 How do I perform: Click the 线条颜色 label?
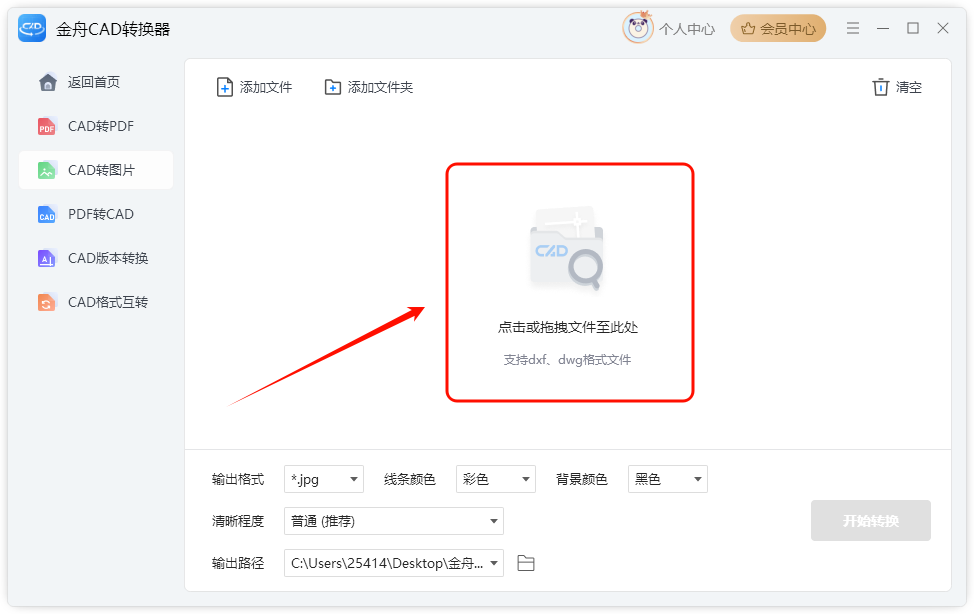coord(410,479)
